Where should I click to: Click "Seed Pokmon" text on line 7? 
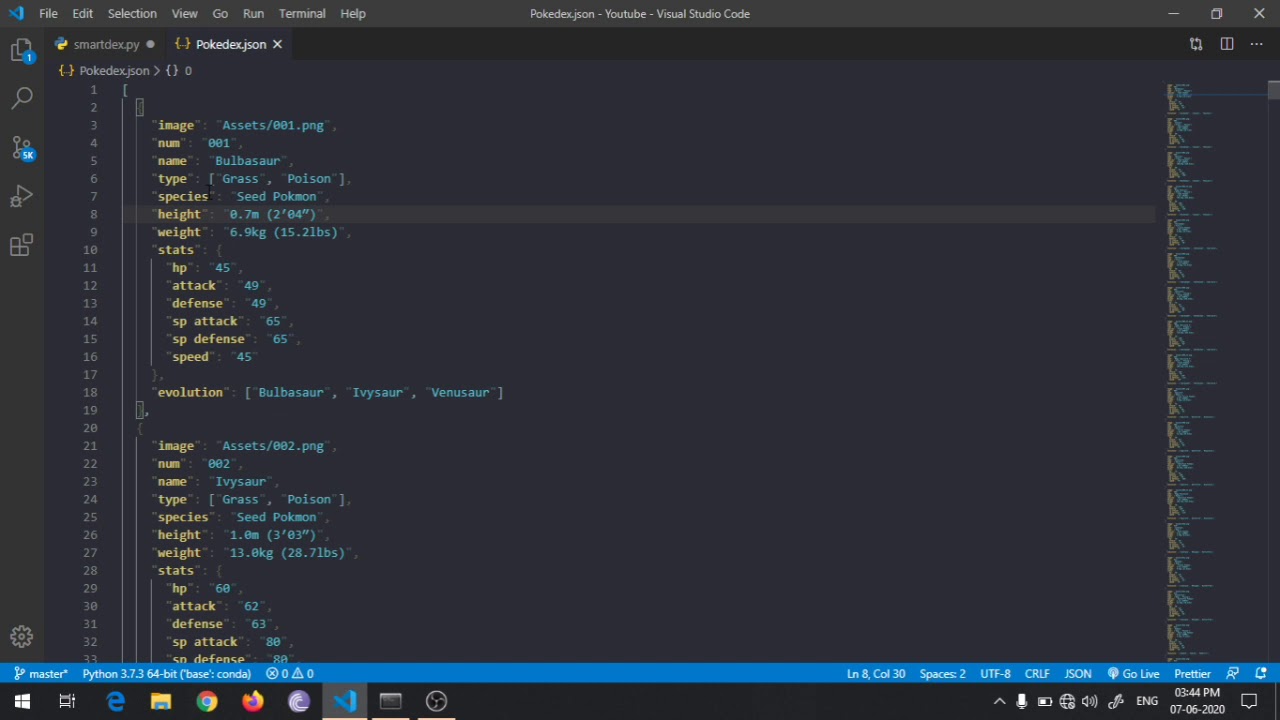[276, 197]
